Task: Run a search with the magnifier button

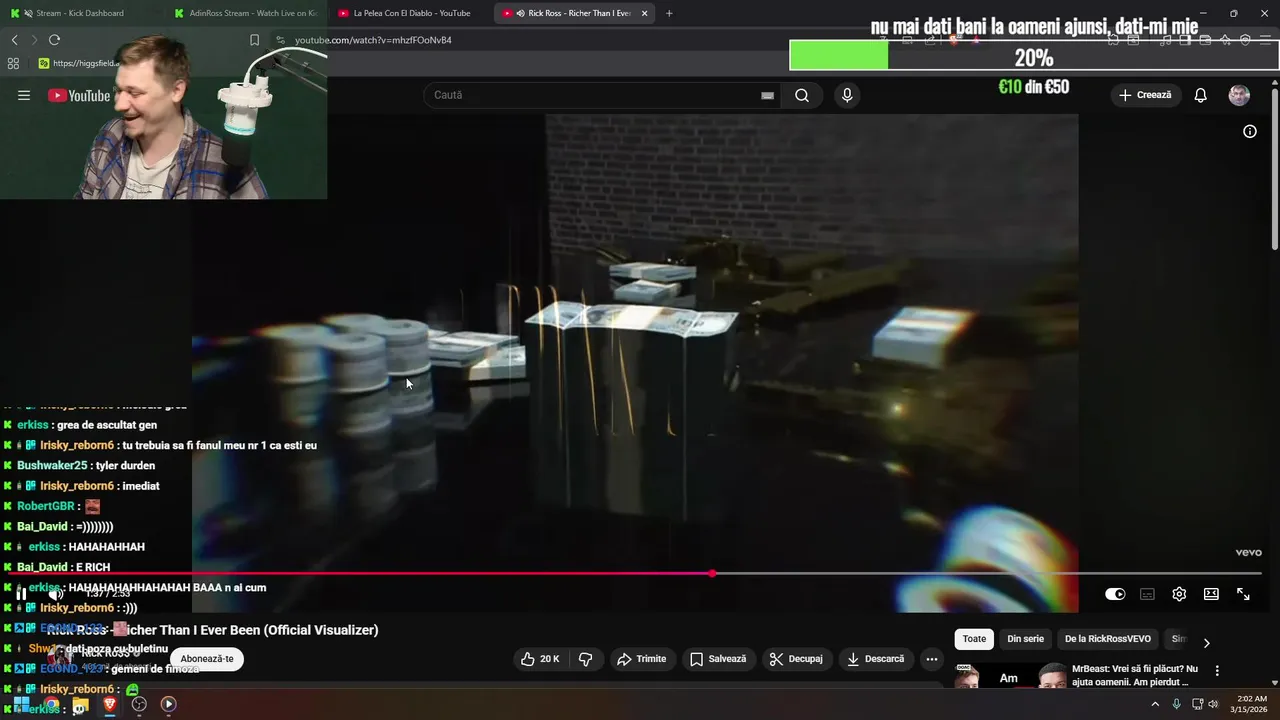Action: tap(802, 95)
